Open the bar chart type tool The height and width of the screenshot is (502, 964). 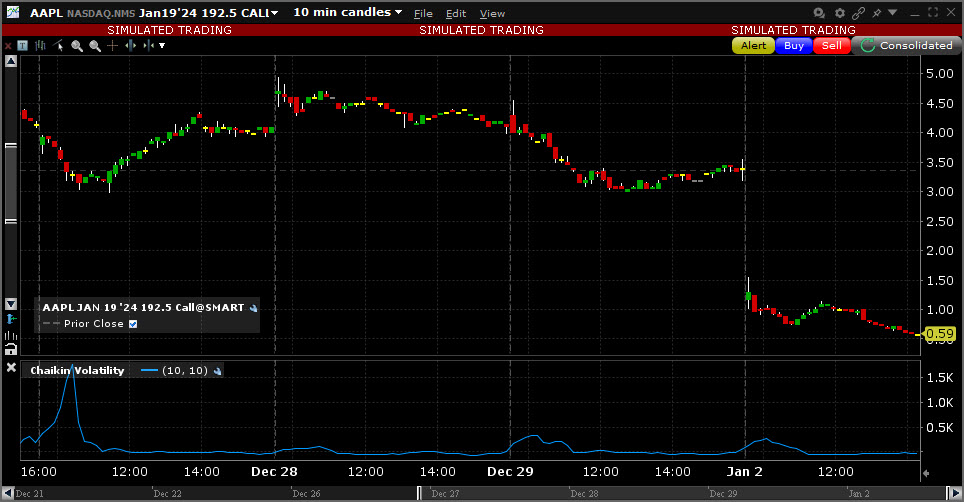41,45
